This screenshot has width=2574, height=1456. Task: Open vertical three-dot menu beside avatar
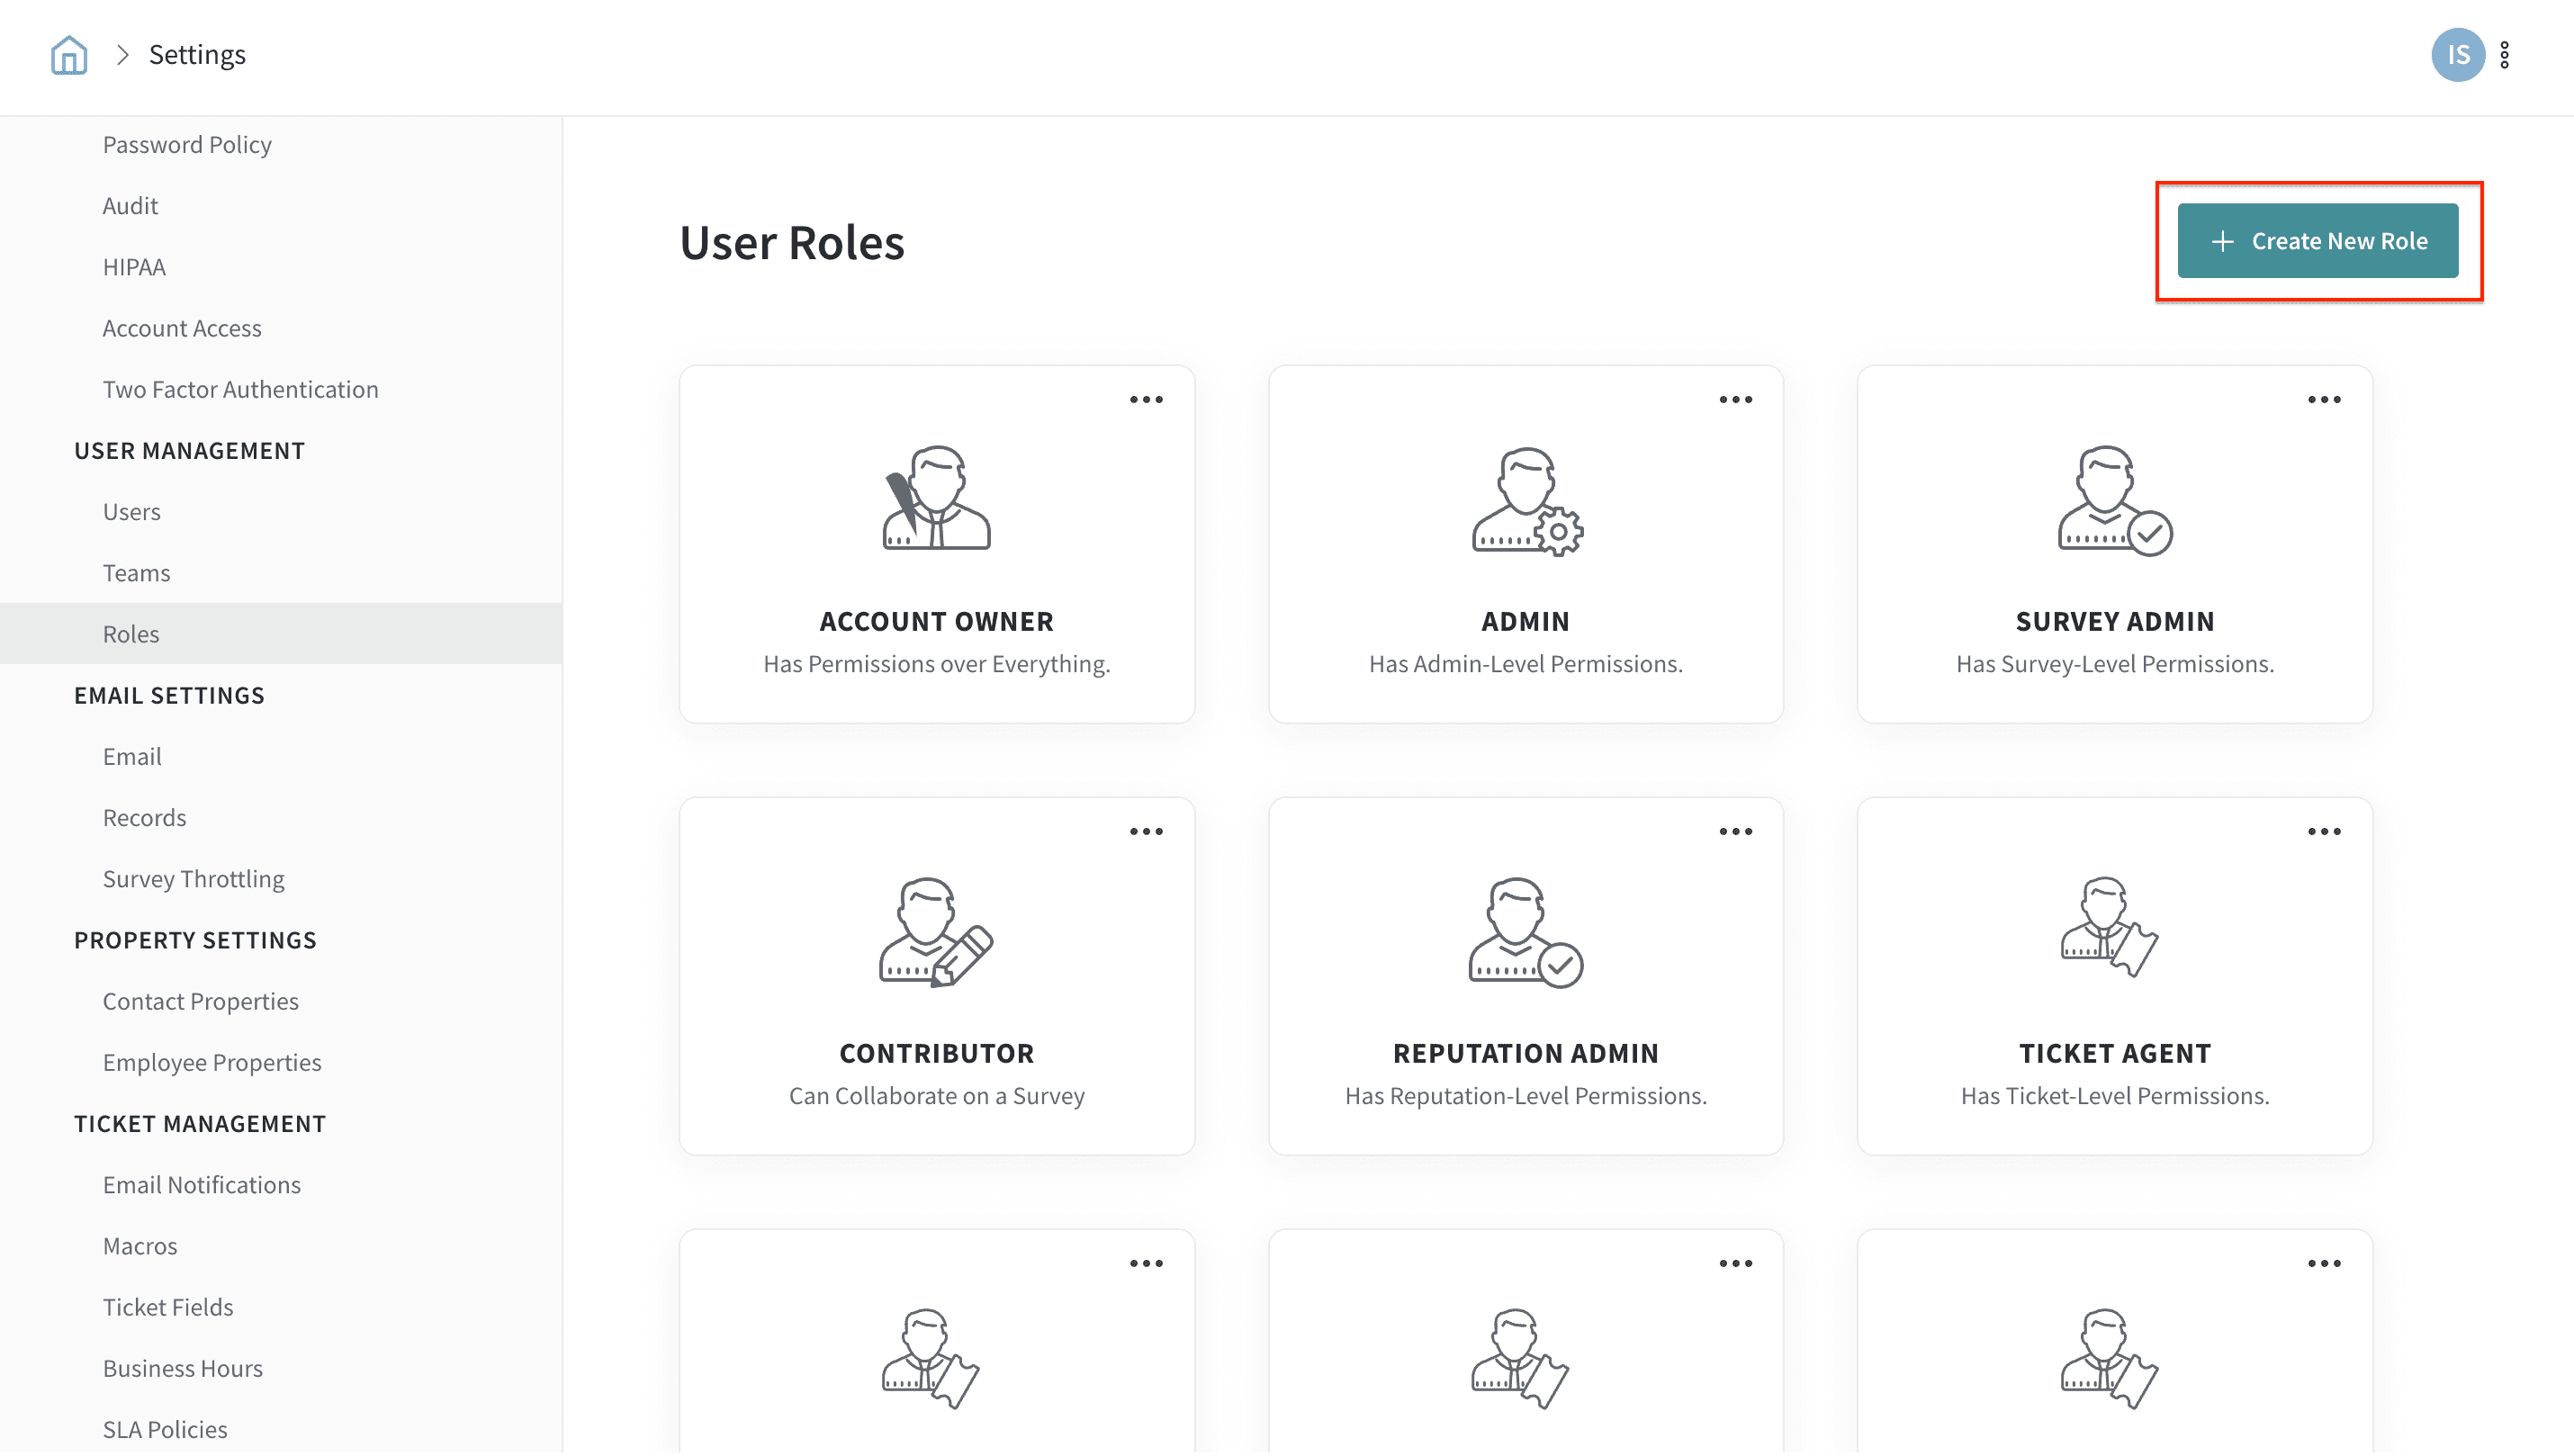pos(2504,55)
